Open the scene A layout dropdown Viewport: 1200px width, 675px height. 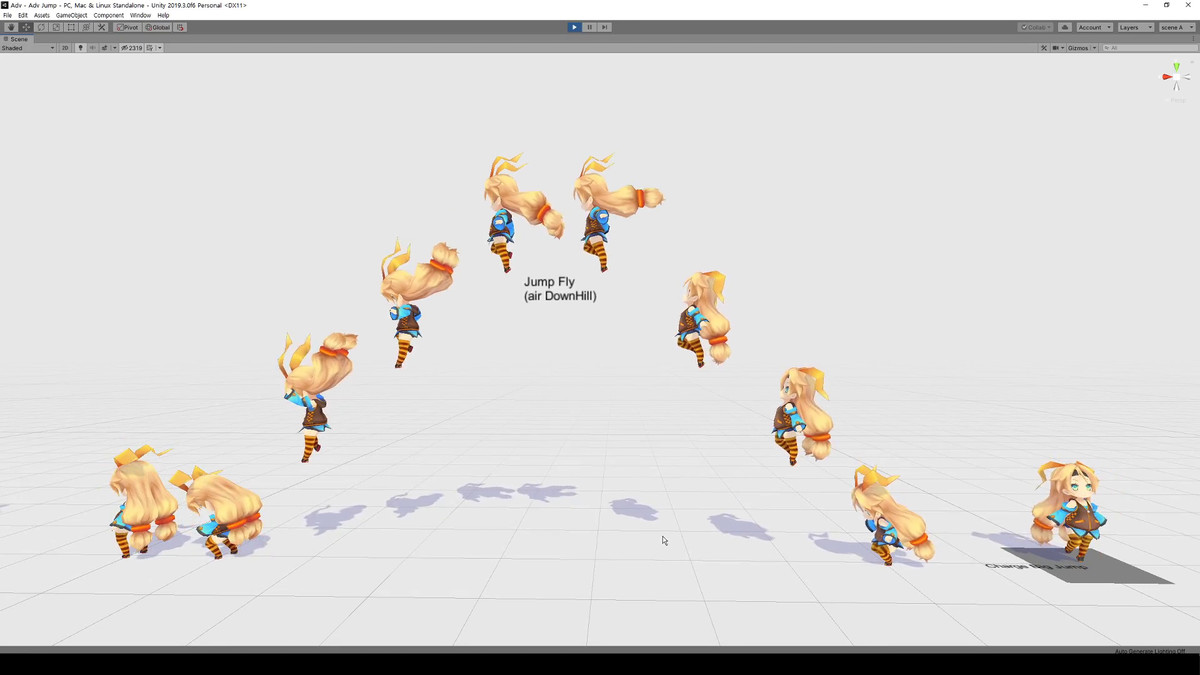tap(1177, 27)
